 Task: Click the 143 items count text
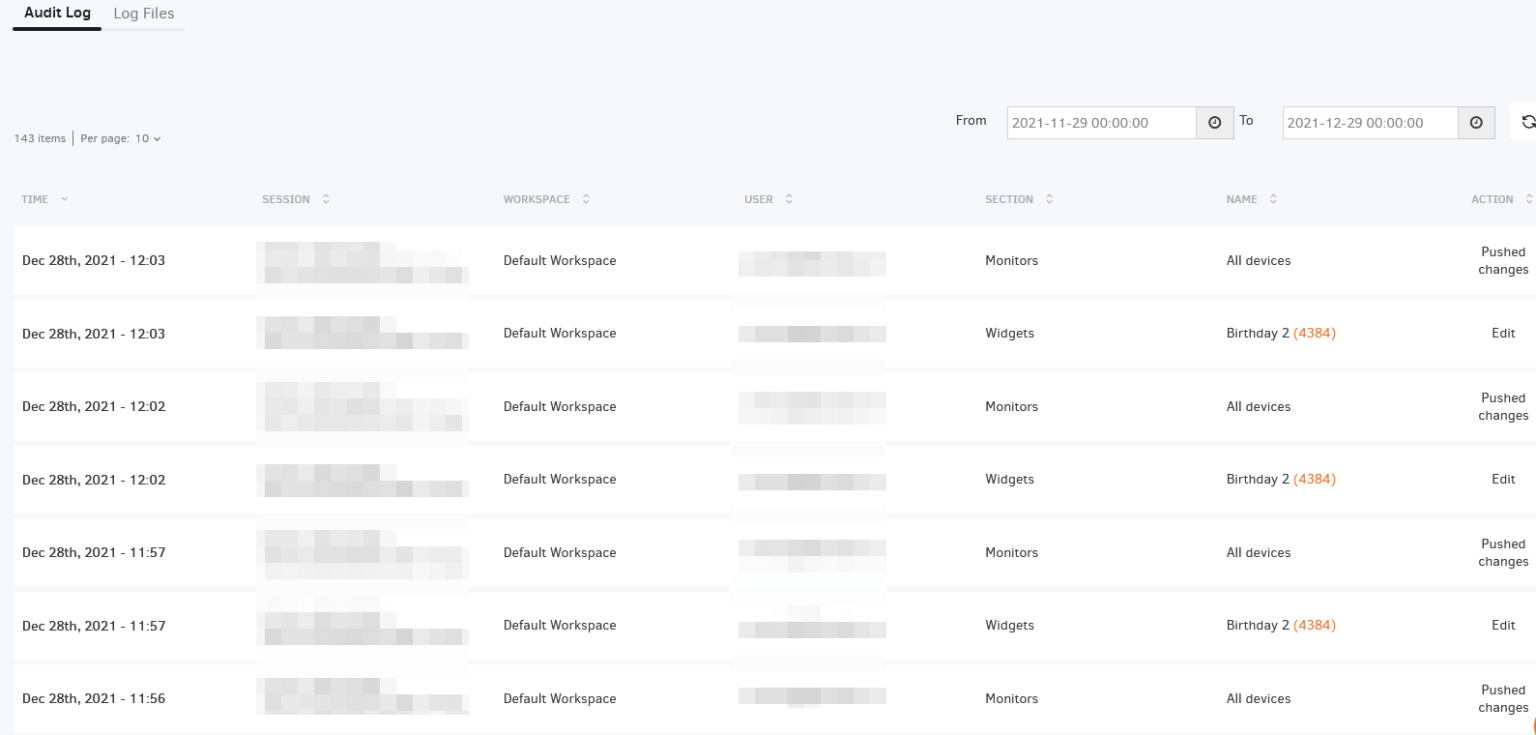click(40, 138)
